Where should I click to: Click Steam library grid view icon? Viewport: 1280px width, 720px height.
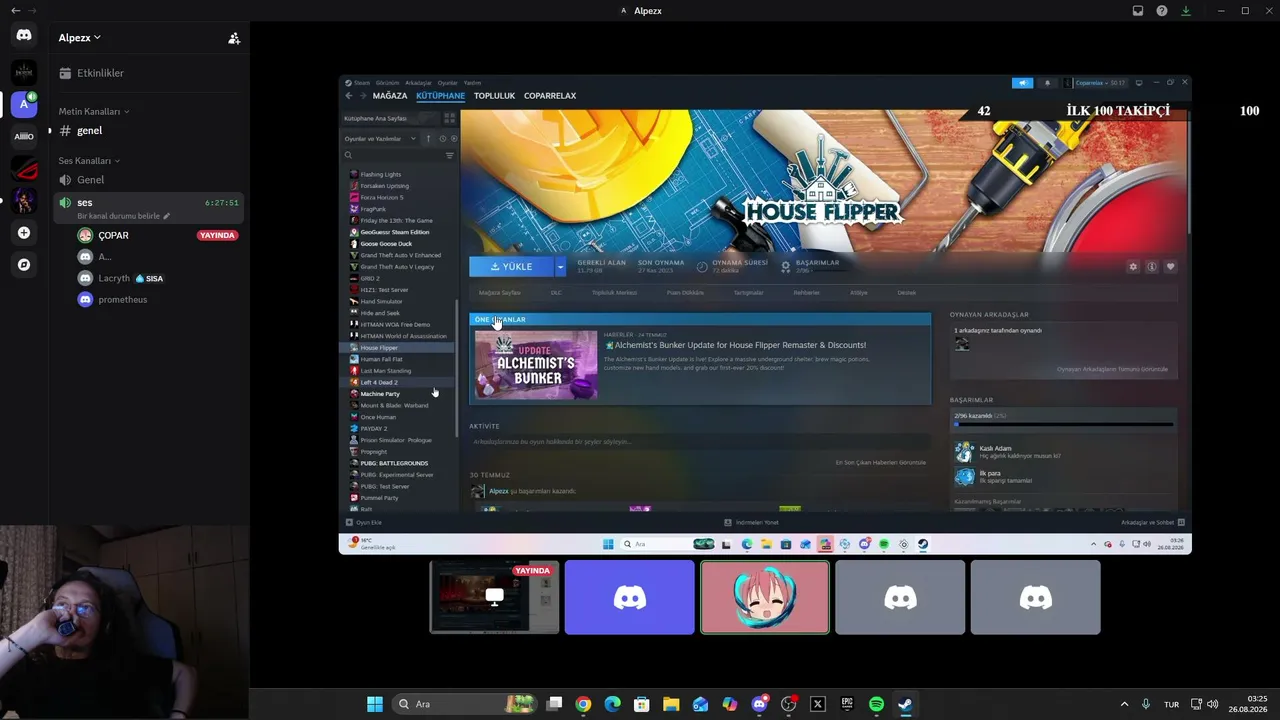[x=451, y=118]
